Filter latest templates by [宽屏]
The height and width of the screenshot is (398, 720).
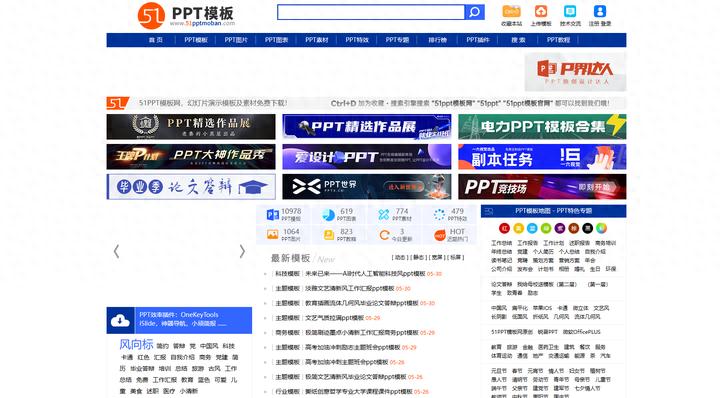click(x=437, y=258)
